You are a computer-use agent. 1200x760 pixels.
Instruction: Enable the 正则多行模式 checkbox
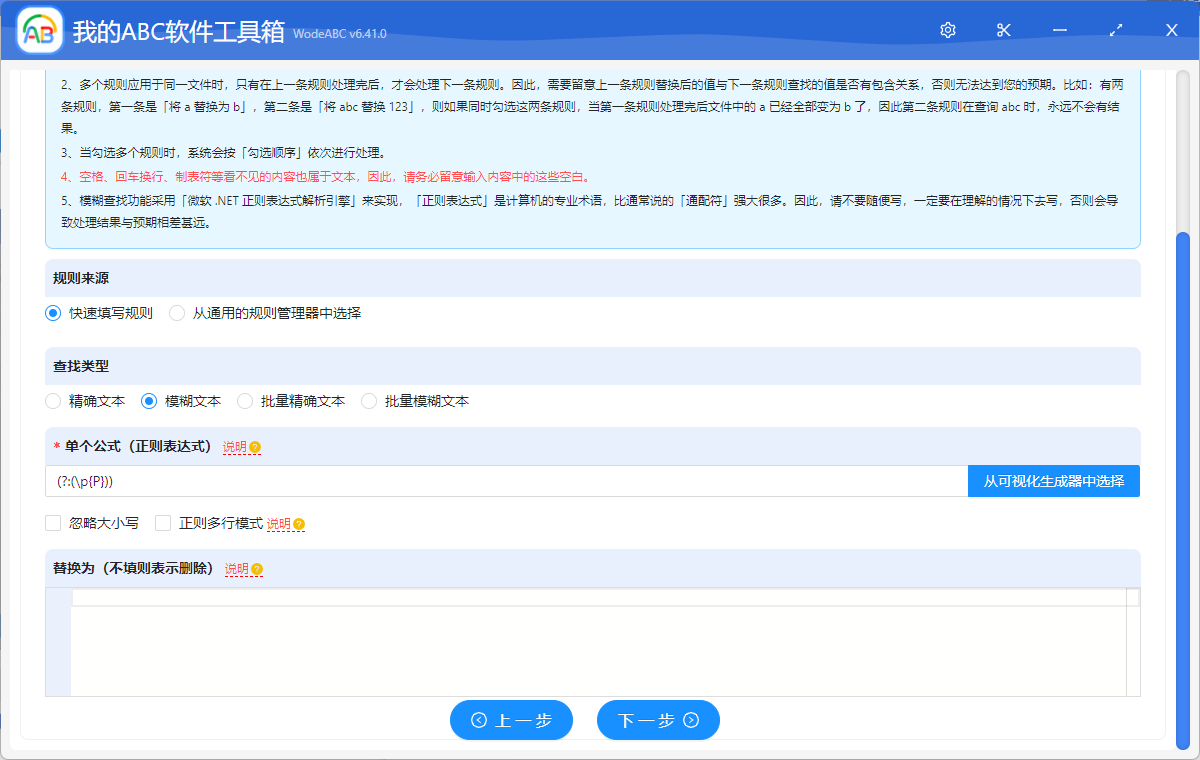(x=163, y=522)
